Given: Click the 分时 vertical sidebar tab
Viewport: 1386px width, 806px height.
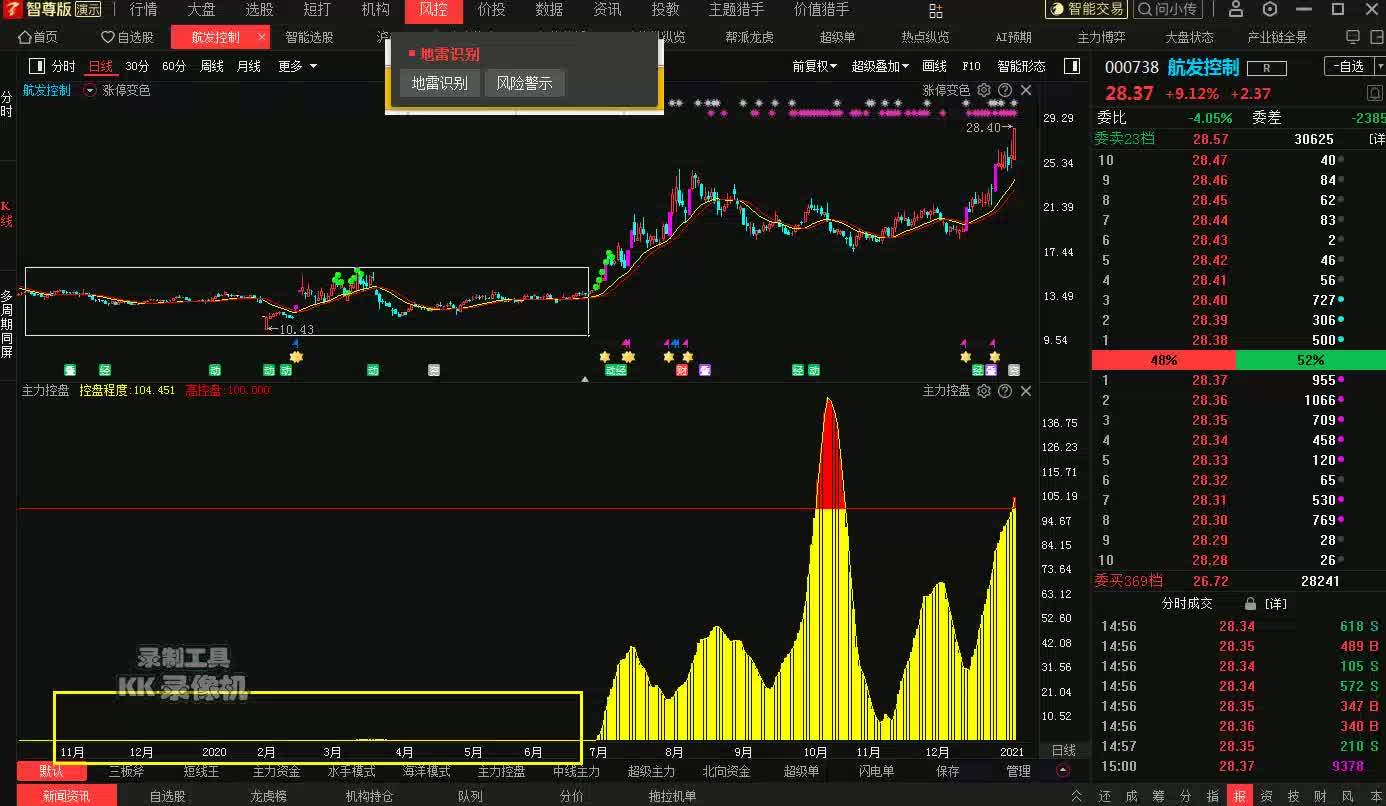Looking at the screenshot, I should coord(7,105).
